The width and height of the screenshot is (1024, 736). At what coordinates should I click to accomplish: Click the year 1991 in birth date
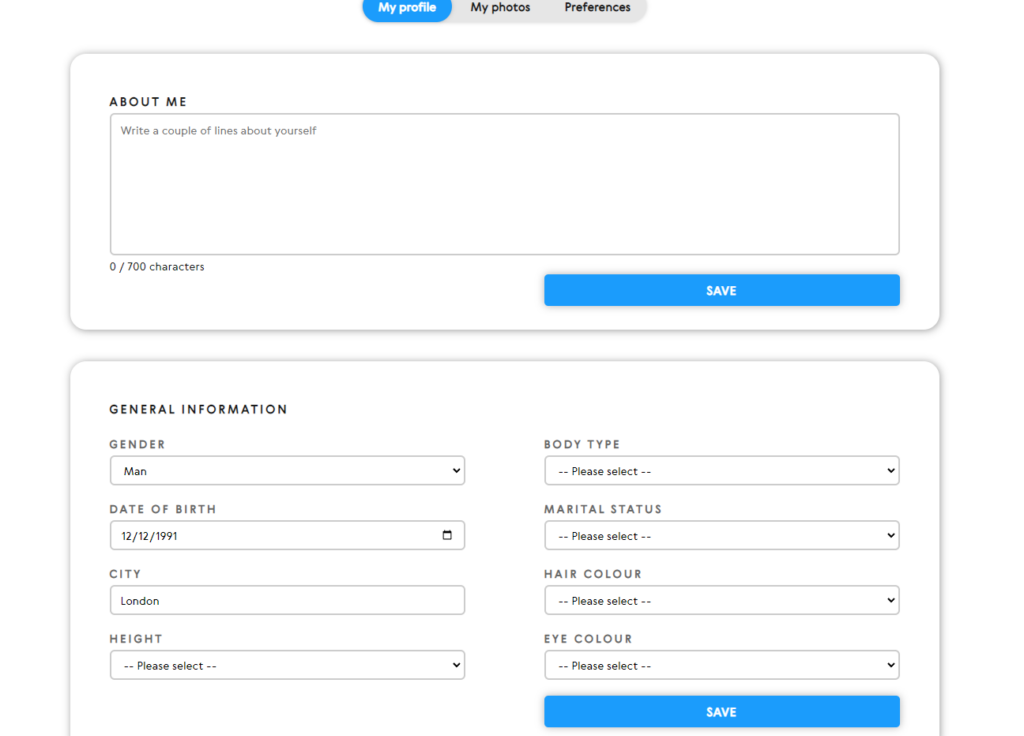coord(166,536)
